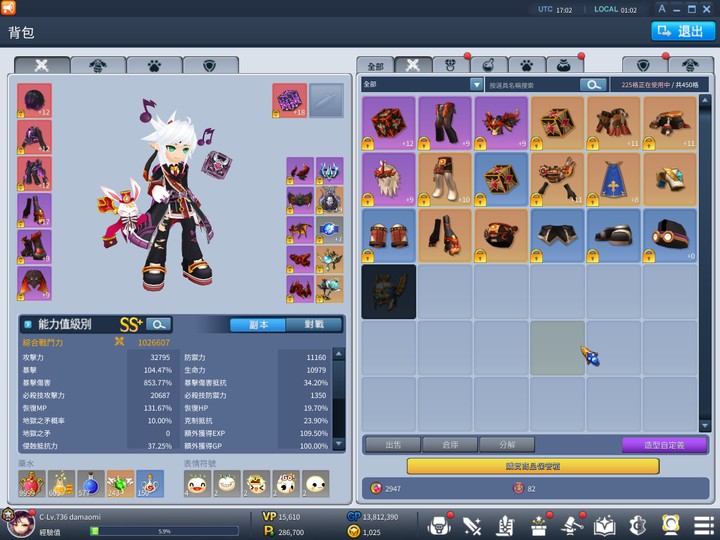
Task: Click the experience progress bar showing 5.9%
Action: pos(164,531)
